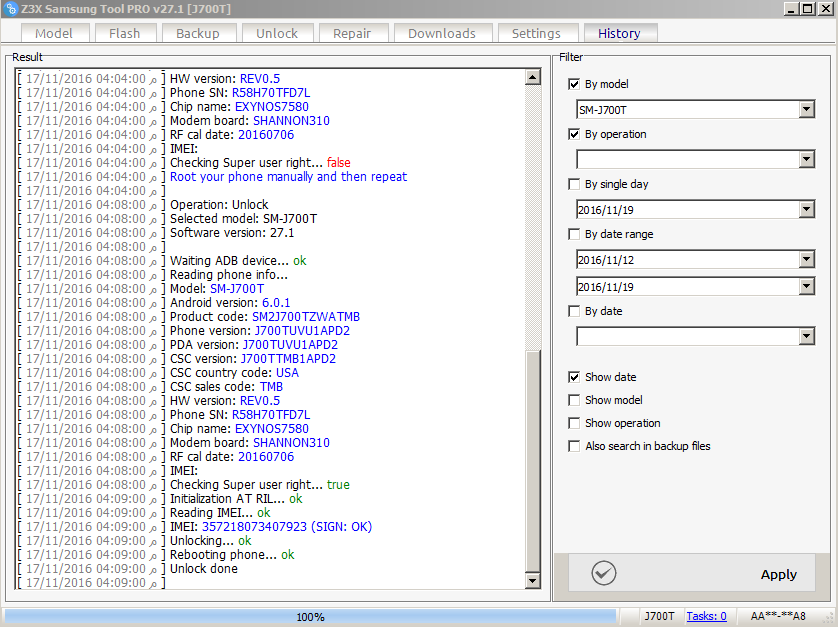838x627 pixels.
Task: Select the History tab
Action: pyautogui.click(x=619, y=33)
